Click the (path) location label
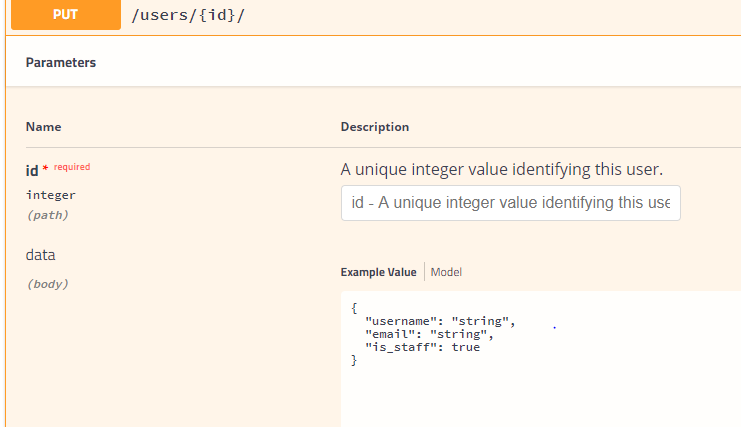This screenshot has width=741, height=427. click(x=47, y=215)
